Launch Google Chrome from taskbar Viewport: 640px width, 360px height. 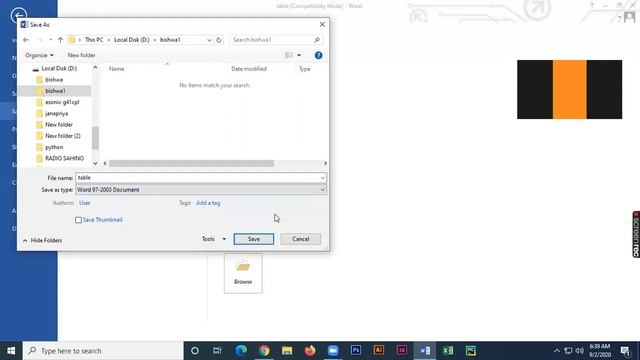click(264, 351)
